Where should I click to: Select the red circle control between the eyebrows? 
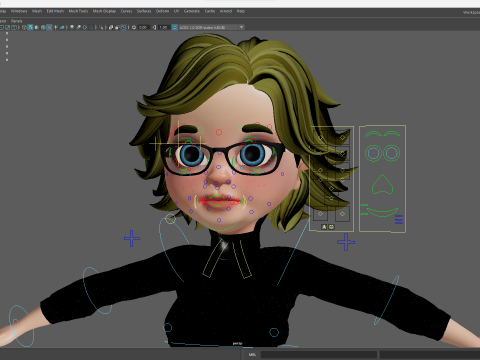click(x=219, y=132)
